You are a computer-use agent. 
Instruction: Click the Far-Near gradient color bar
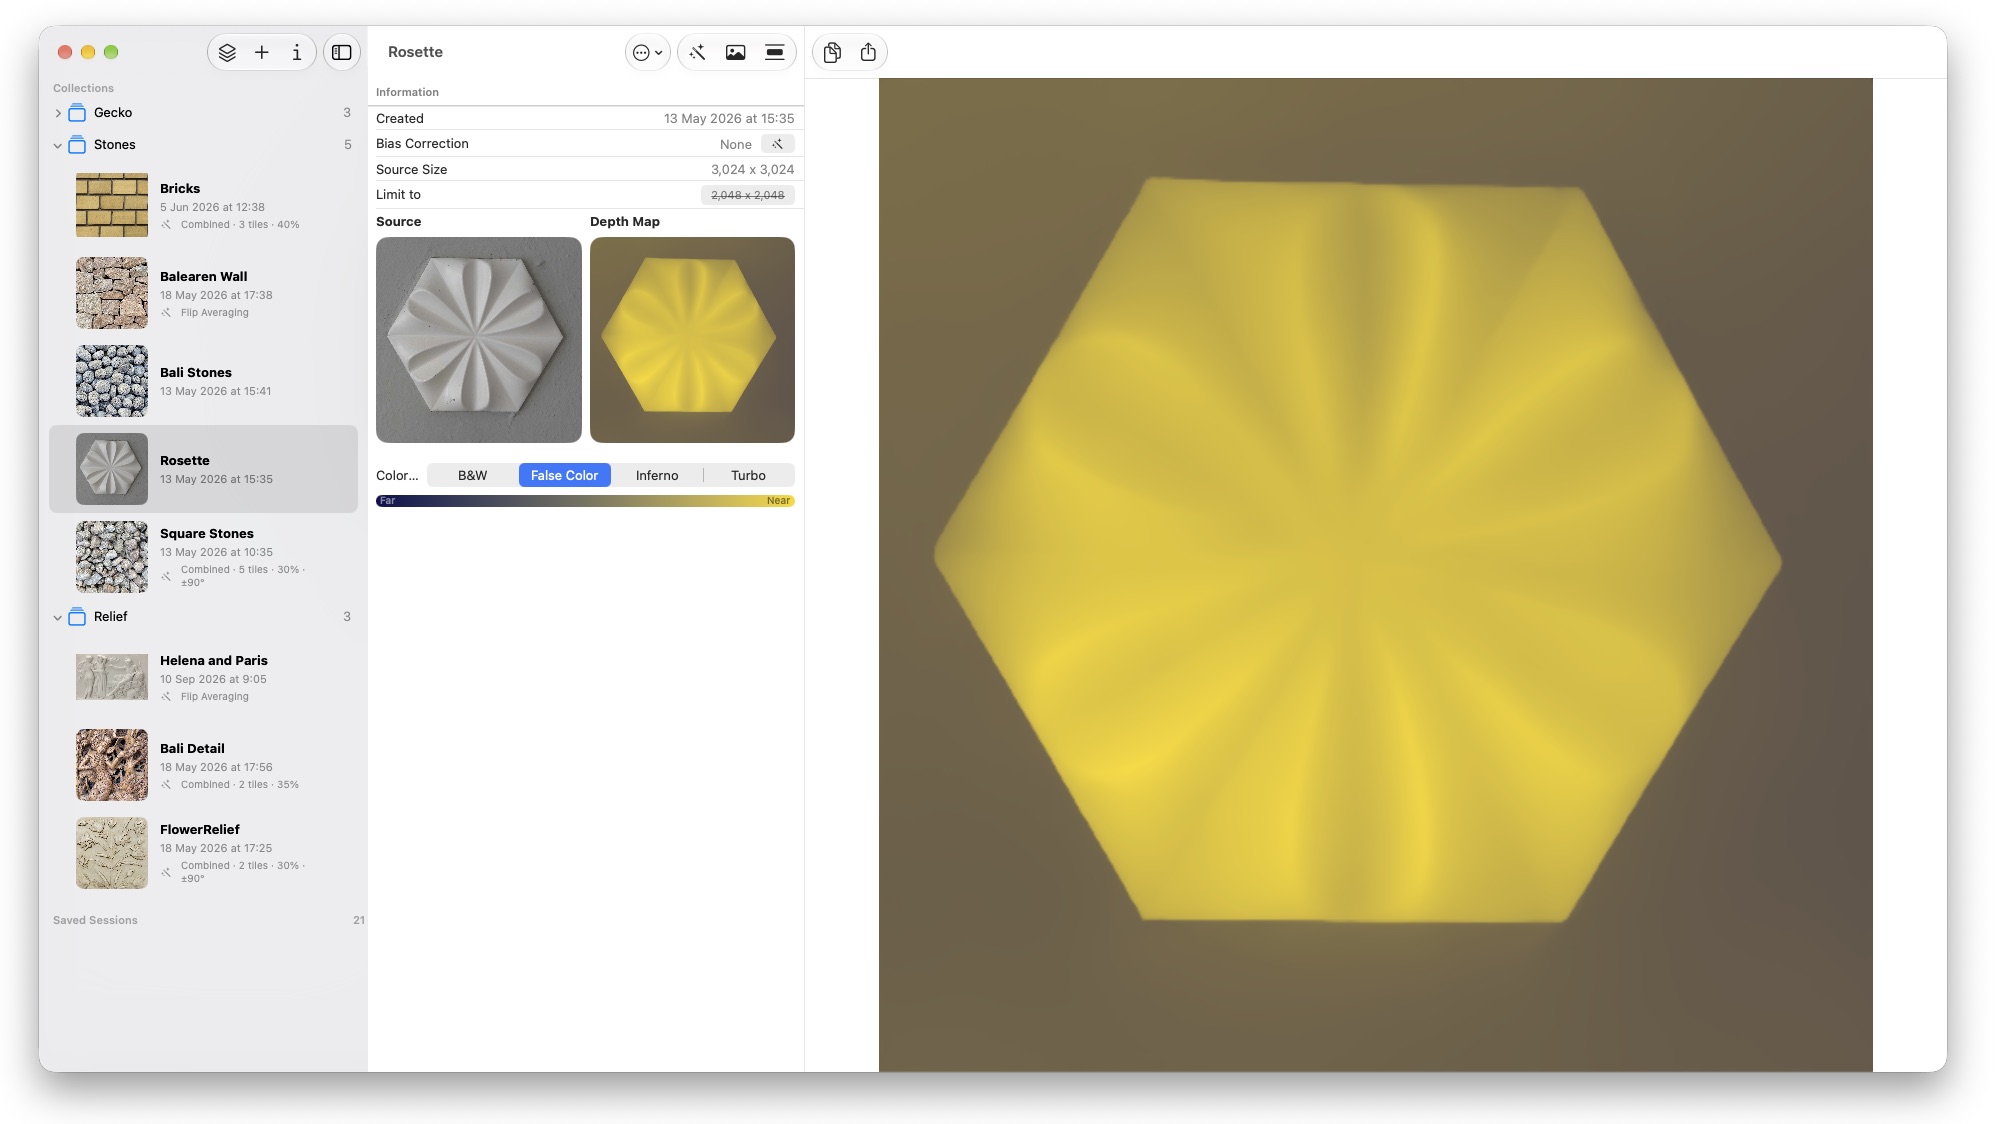coord(585,501)
